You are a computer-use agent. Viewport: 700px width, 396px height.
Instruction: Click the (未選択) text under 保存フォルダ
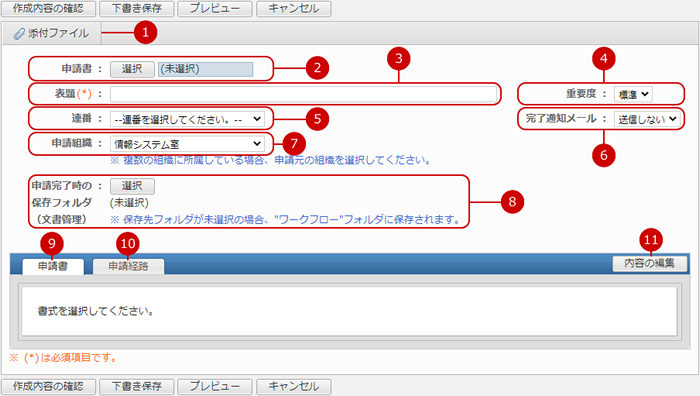point(129,203)
